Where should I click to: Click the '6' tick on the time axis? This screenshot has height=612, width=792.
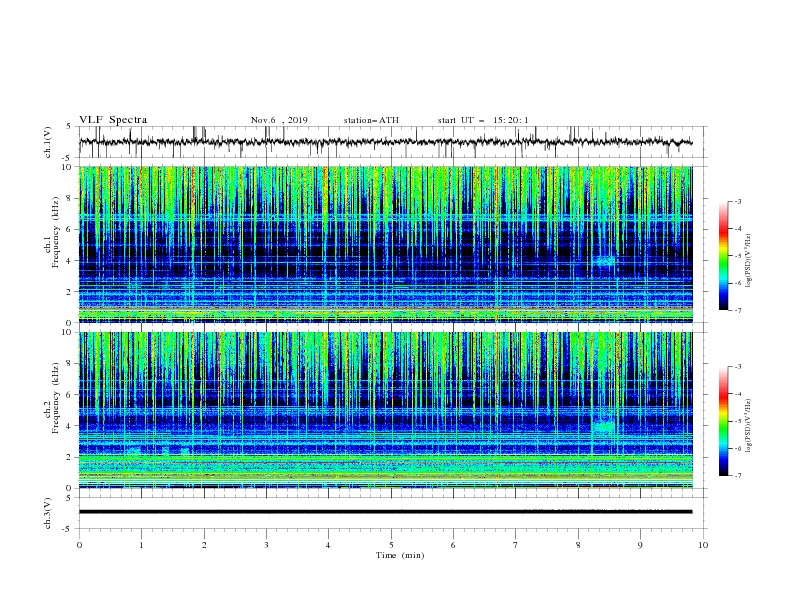pyautogui.click(x=453, y=545)
